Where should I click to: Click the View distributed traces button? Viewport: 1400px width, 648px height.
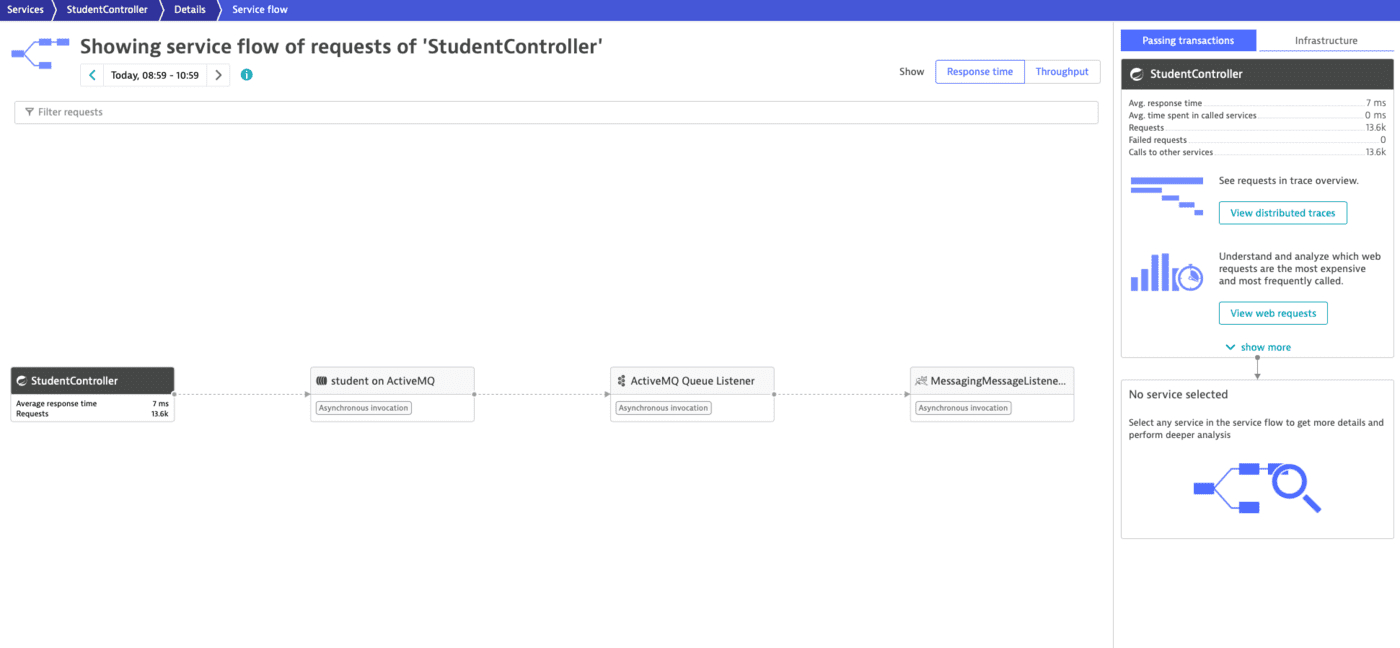pos(1283,212)
